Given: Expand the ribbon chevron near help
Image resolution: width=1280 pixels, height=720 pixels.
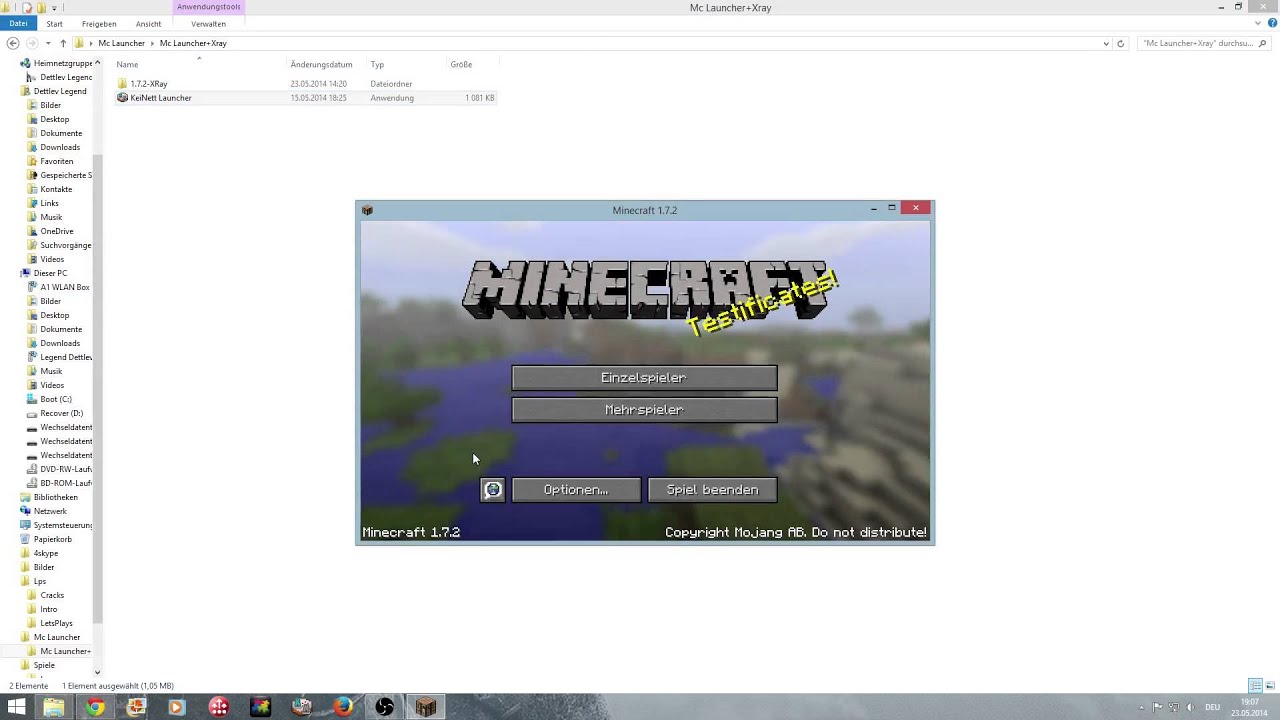Looking at the screenshot, I should point(1259,23).
